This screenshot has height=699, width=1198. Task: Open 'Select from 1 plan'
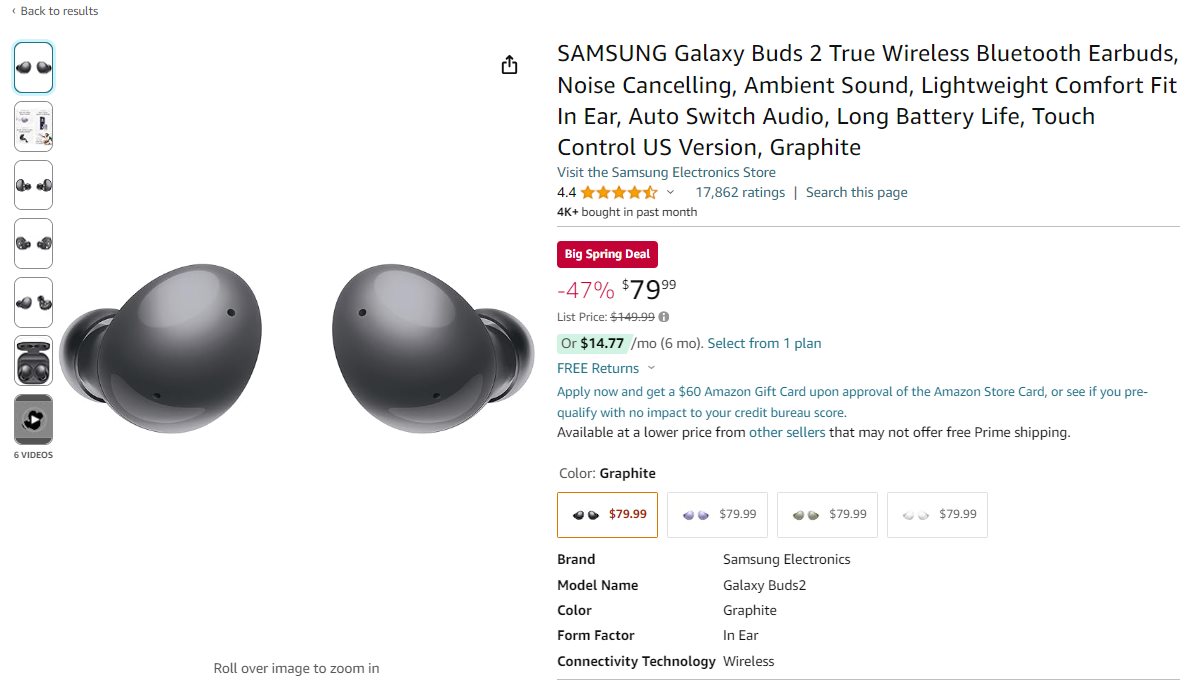[764, 343]
